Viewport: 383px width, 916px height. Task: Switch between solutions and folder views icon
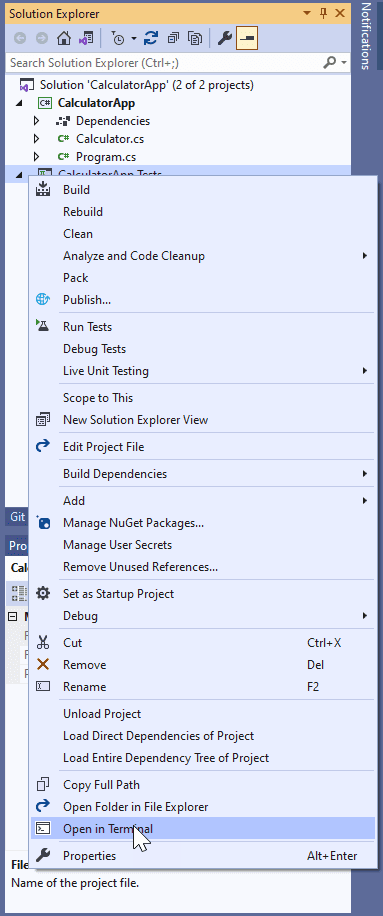tap(85, 39)
